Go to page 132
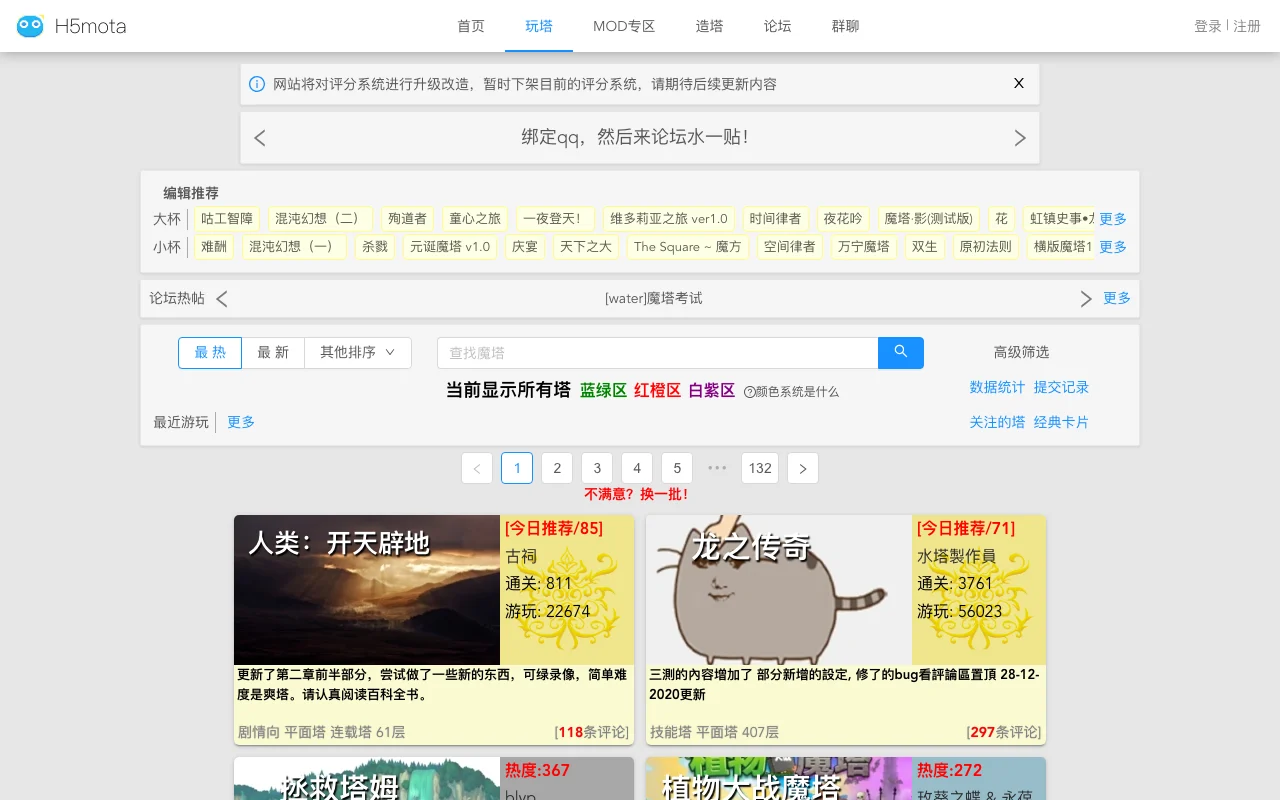The width and height of the screenshot is (1280, 800). (760, 468)
